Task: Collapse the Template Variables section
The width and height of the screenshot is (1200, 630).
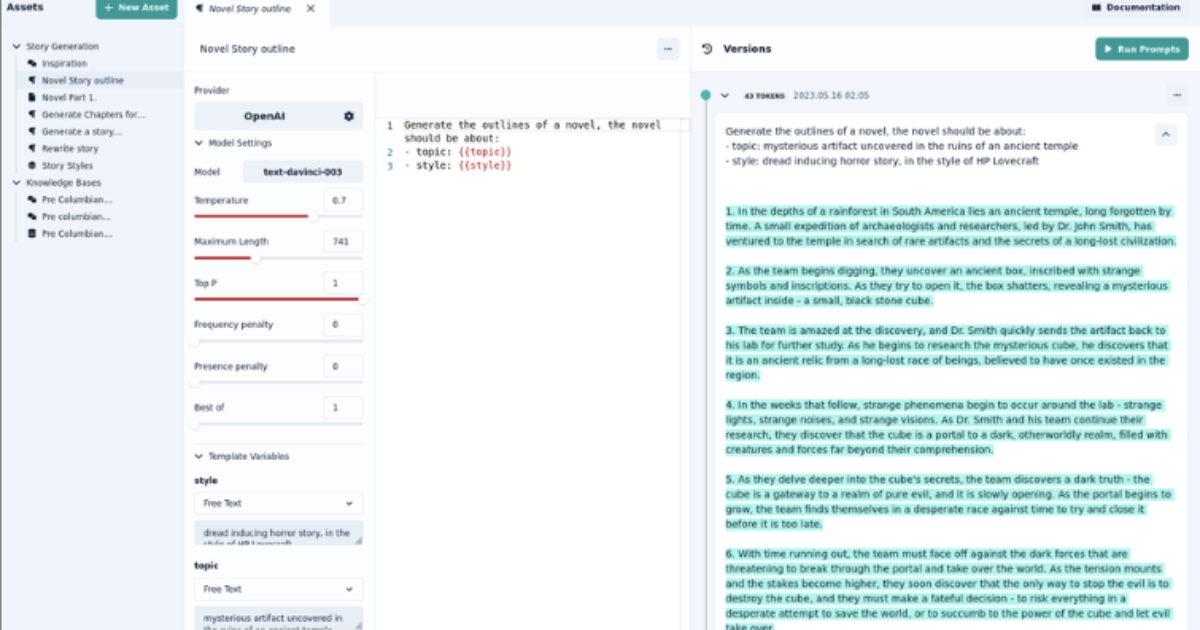Action: (198, 456)
